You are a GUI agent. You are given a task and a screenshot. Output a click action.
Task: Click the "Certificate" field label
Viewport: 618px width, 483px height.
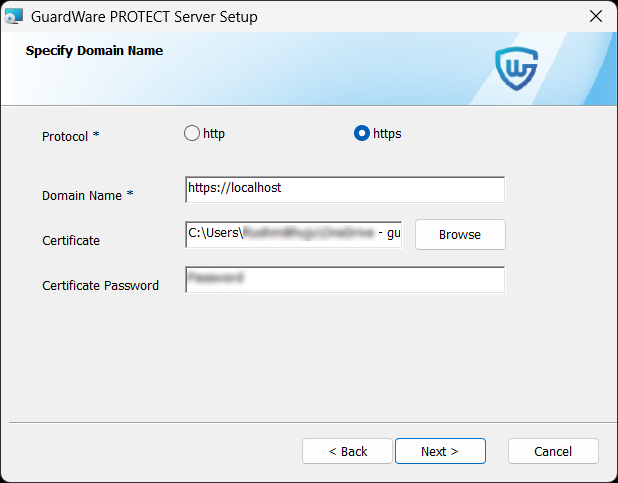pyautogui.click(x=71, y=241)
